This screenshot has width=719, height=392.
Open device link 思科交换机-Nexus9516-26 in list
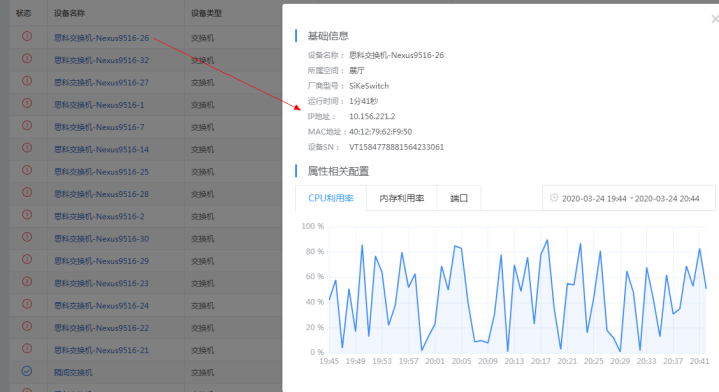[x=101, y=38]
